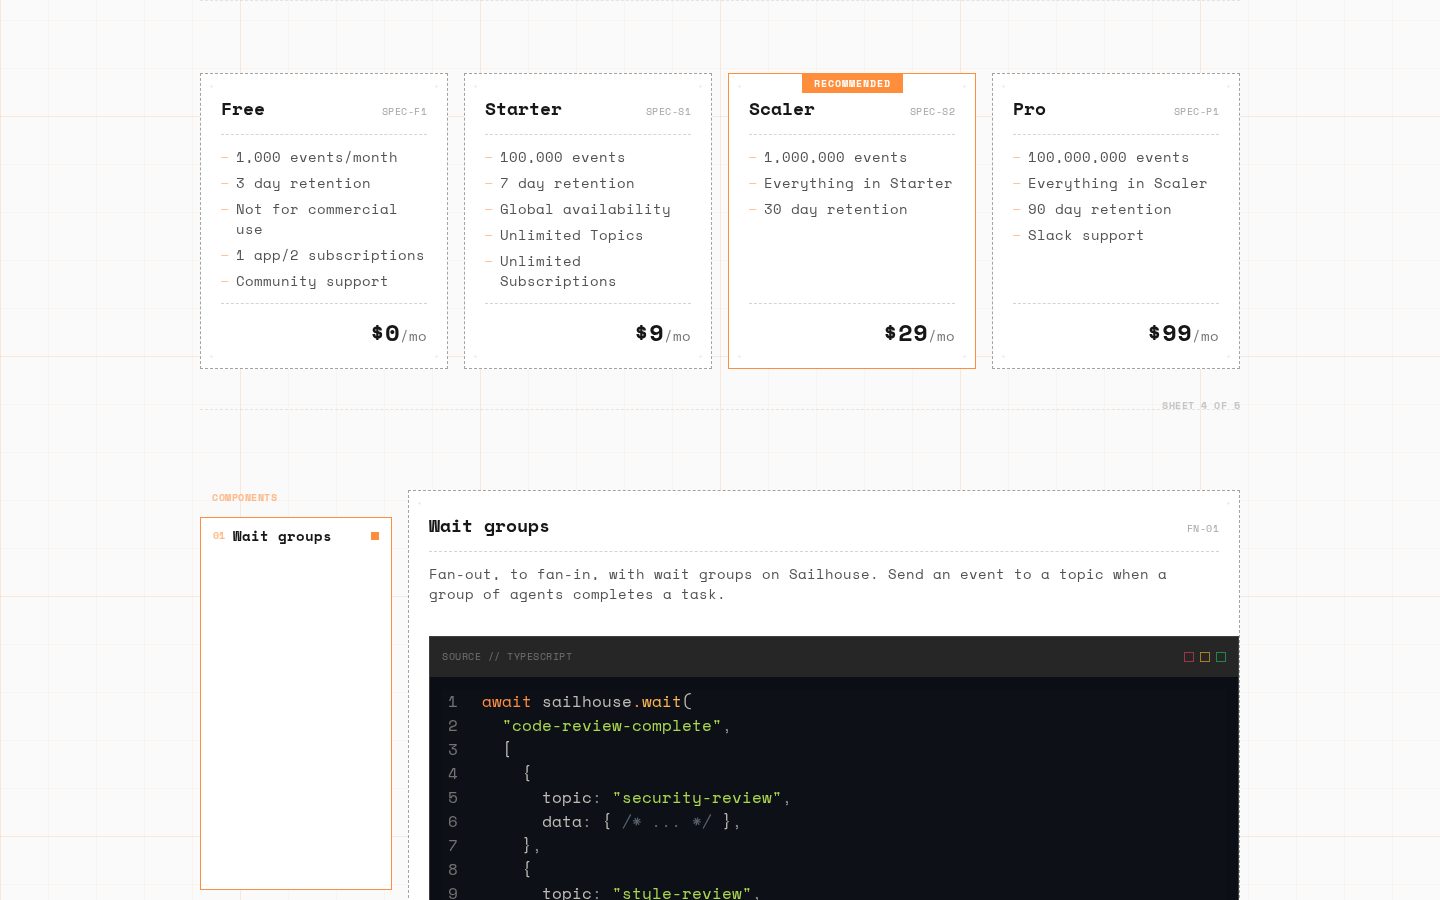Click the COMPONENTS section label
The height and width of the screenshot is (900, 1440).
tap(244, 498)
